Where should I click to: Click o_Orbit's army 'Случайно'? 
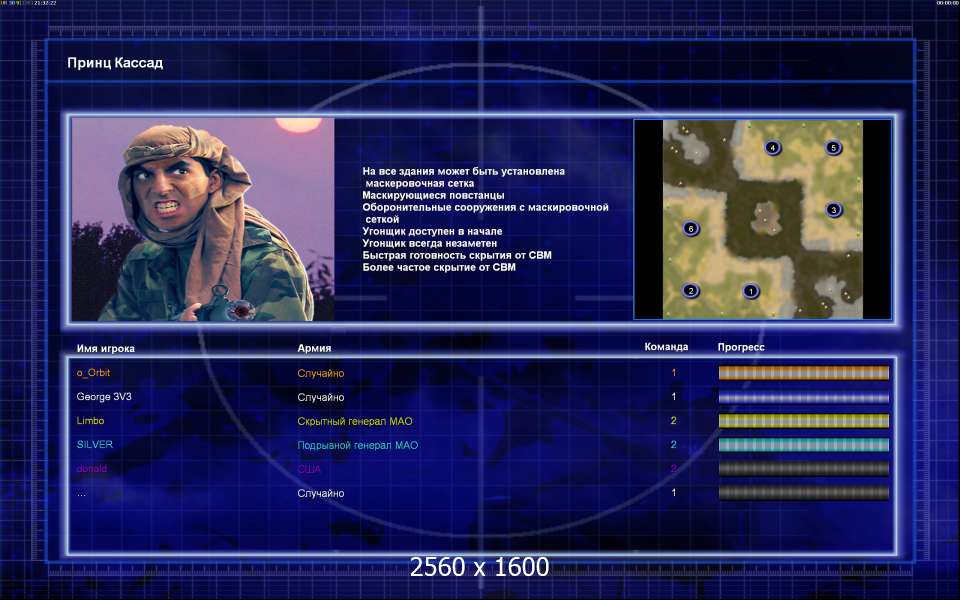[x=321, y=373]
